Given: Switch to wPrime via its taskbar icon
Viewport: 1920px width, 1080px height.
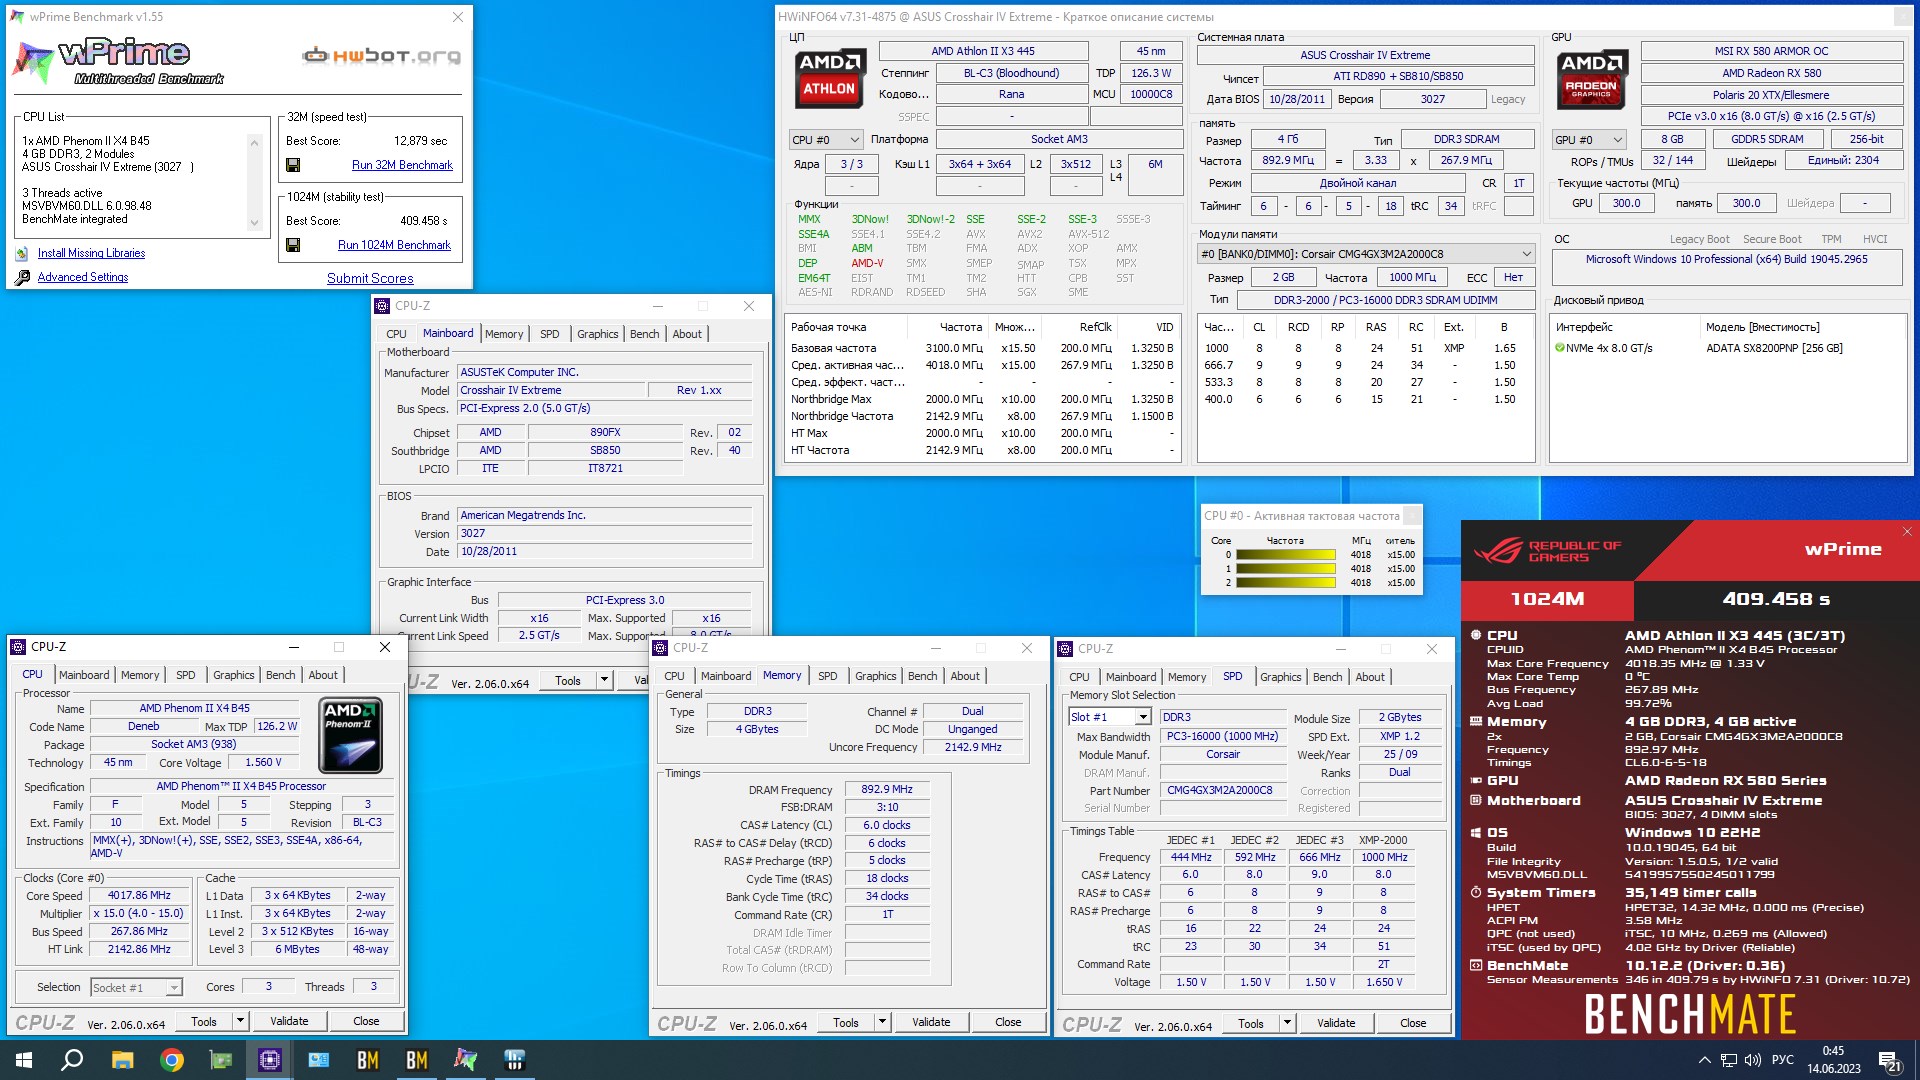Looking at the screenshot, I should coord(466,1060).
